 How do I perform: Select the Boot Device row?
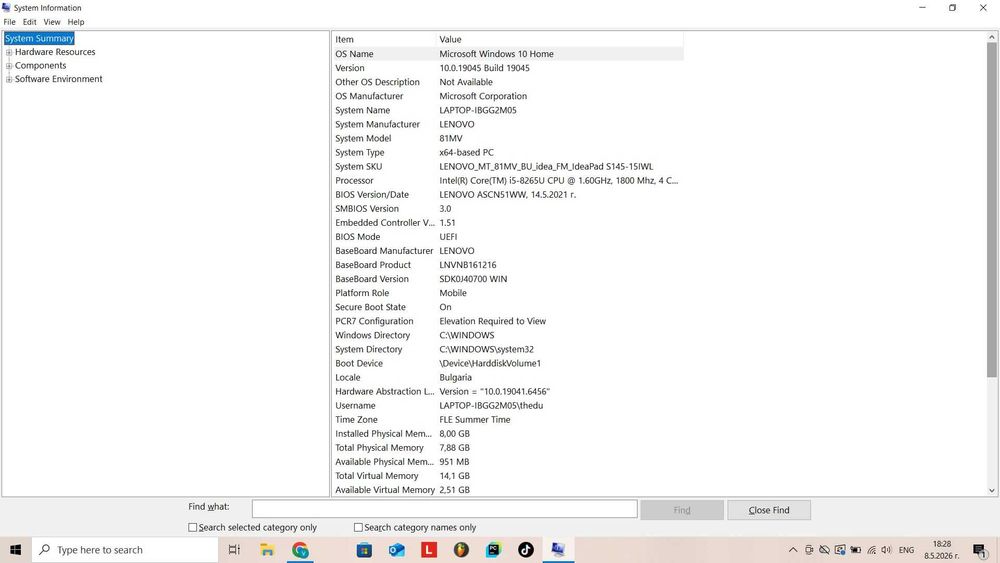coord(508,363)
